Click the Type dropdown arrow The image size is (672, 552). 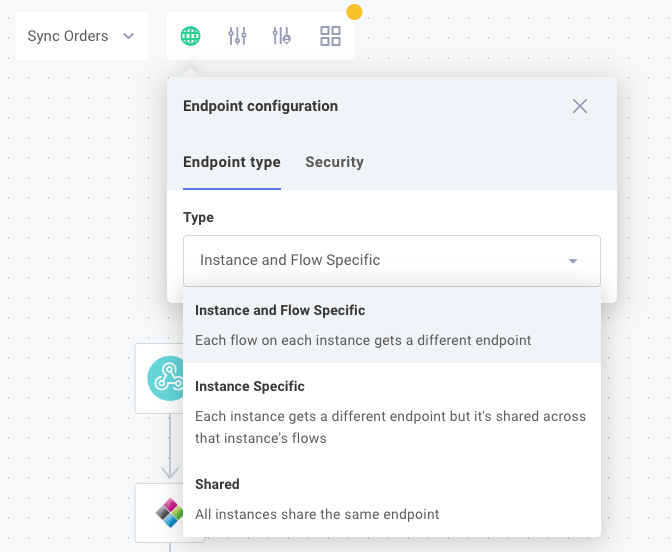(x=573, y=261)
